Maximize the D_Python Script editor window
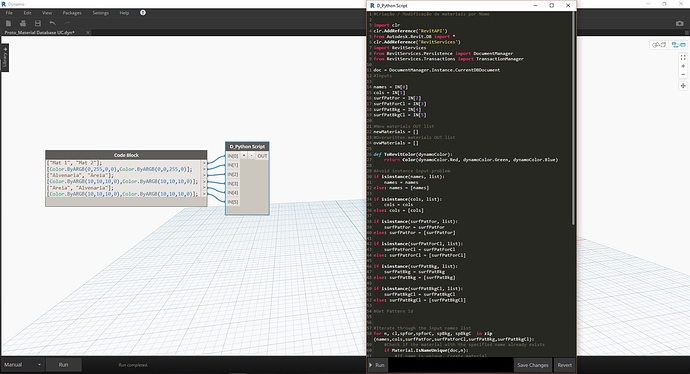 point(552,5)
